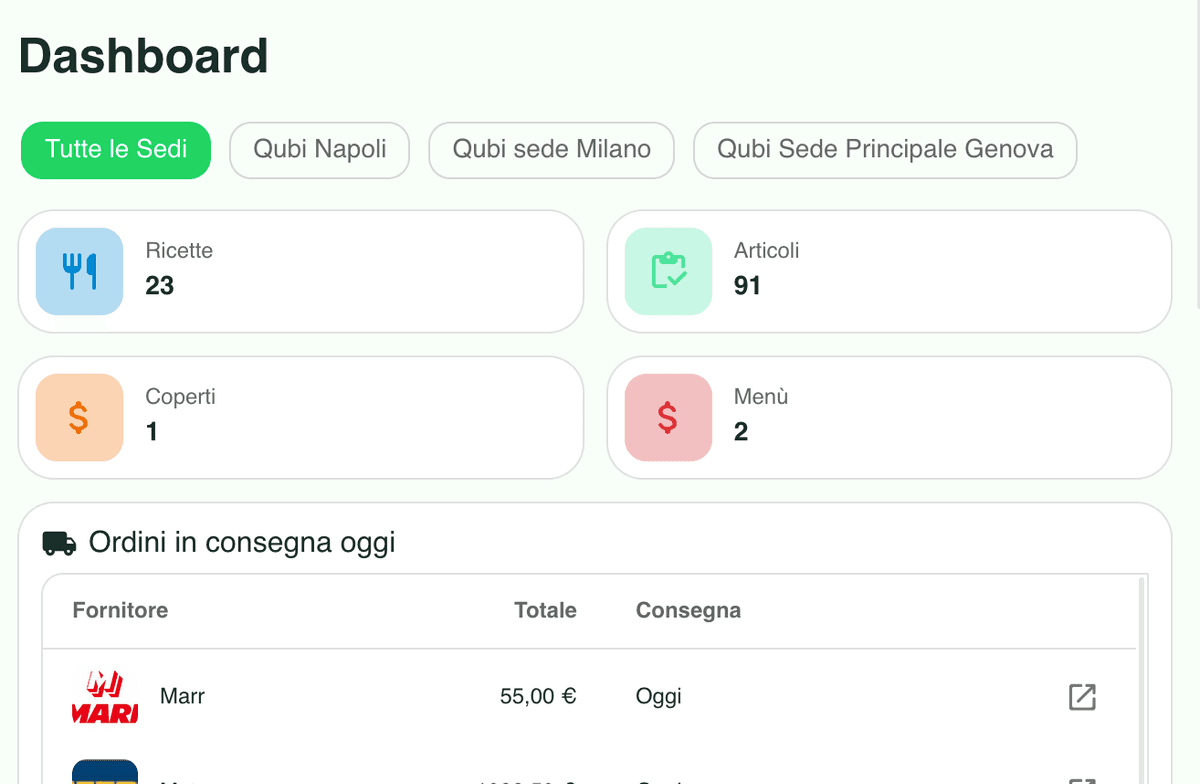
Task: Select the Tutte le Sedi filter
Action: pyautogui.click(x=115, y=149)
